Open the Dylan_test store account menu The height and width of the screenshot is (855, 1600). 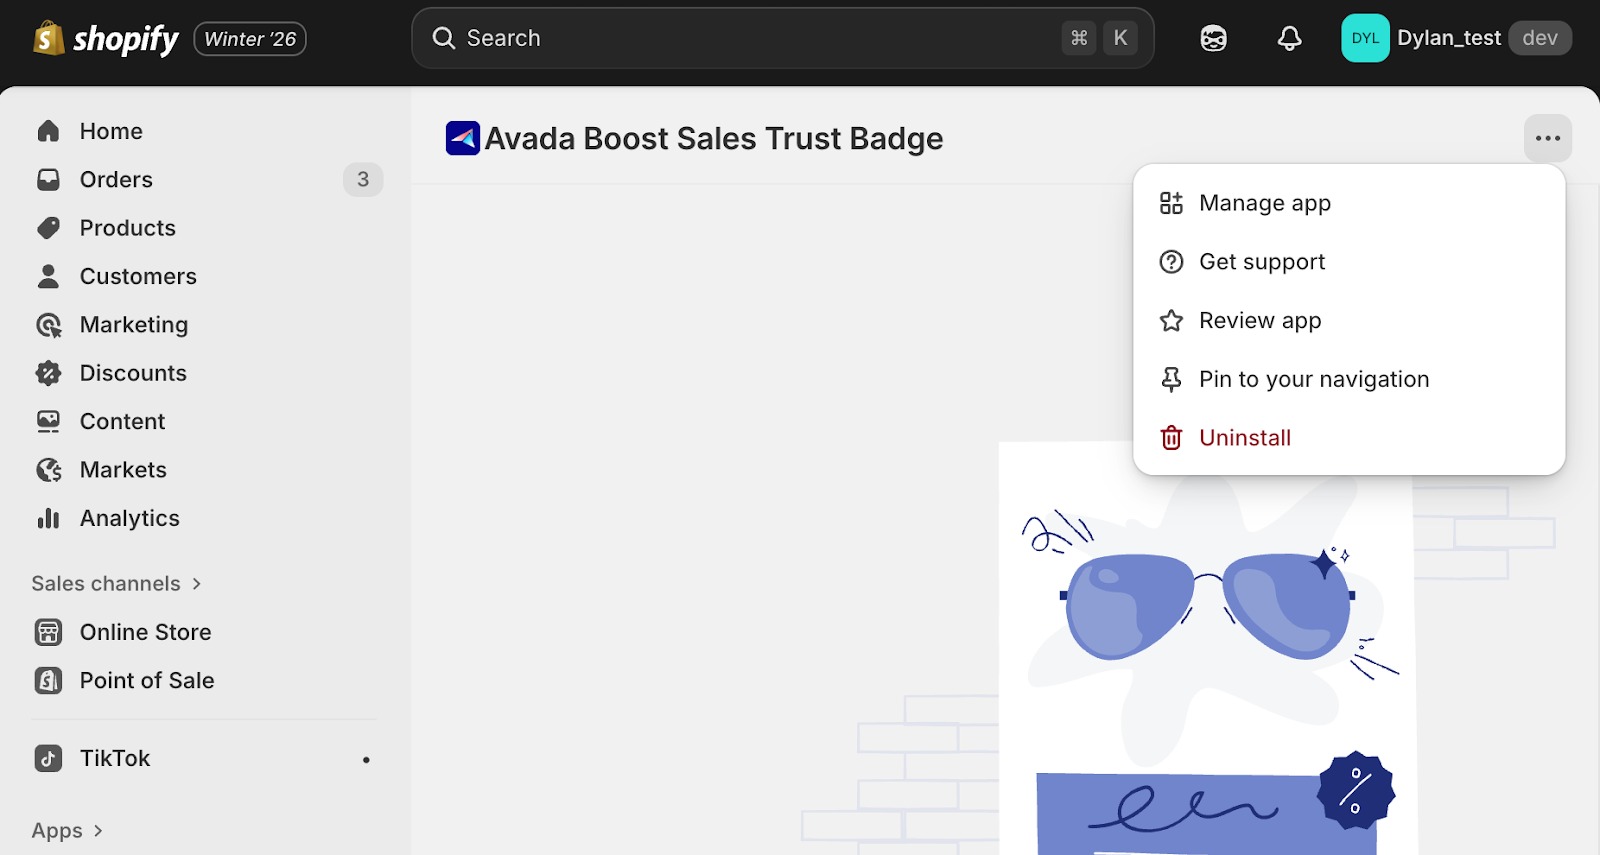coord(1457,38)
